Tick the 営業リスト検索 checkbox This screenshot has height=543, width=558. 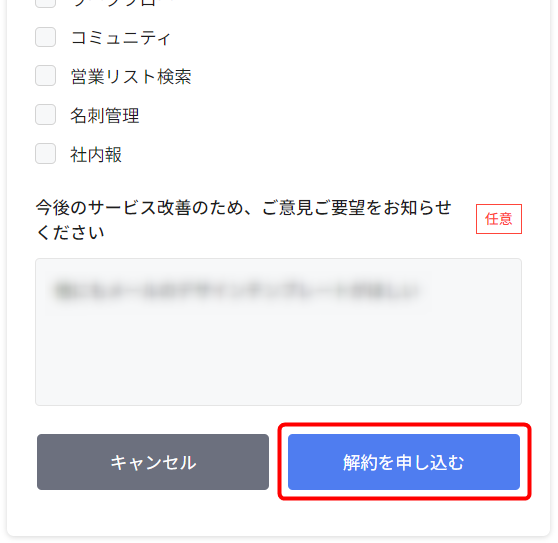pyautogui.click(x=46, y=76)
